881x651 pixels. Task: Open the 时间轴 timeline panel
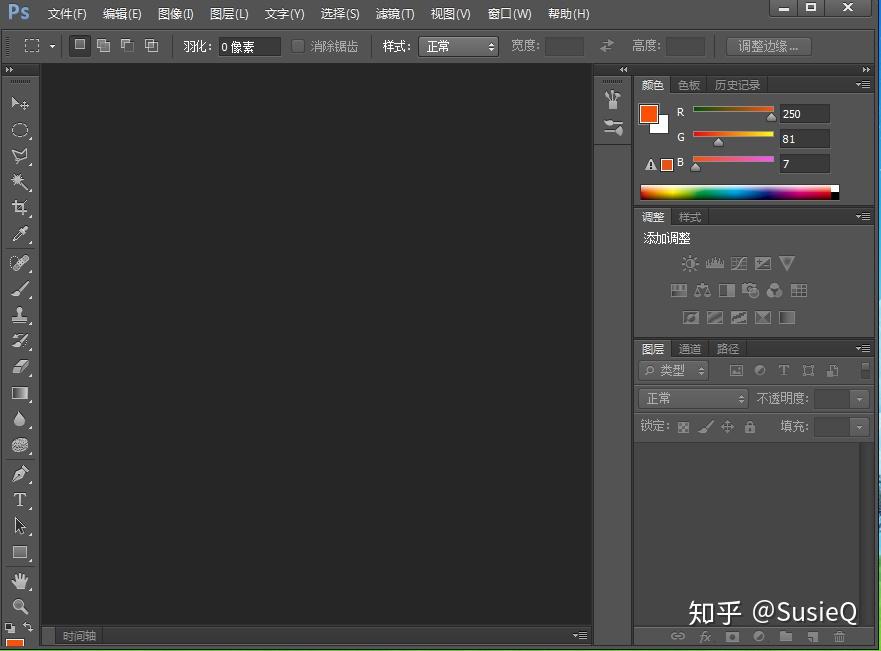point(79,636)
